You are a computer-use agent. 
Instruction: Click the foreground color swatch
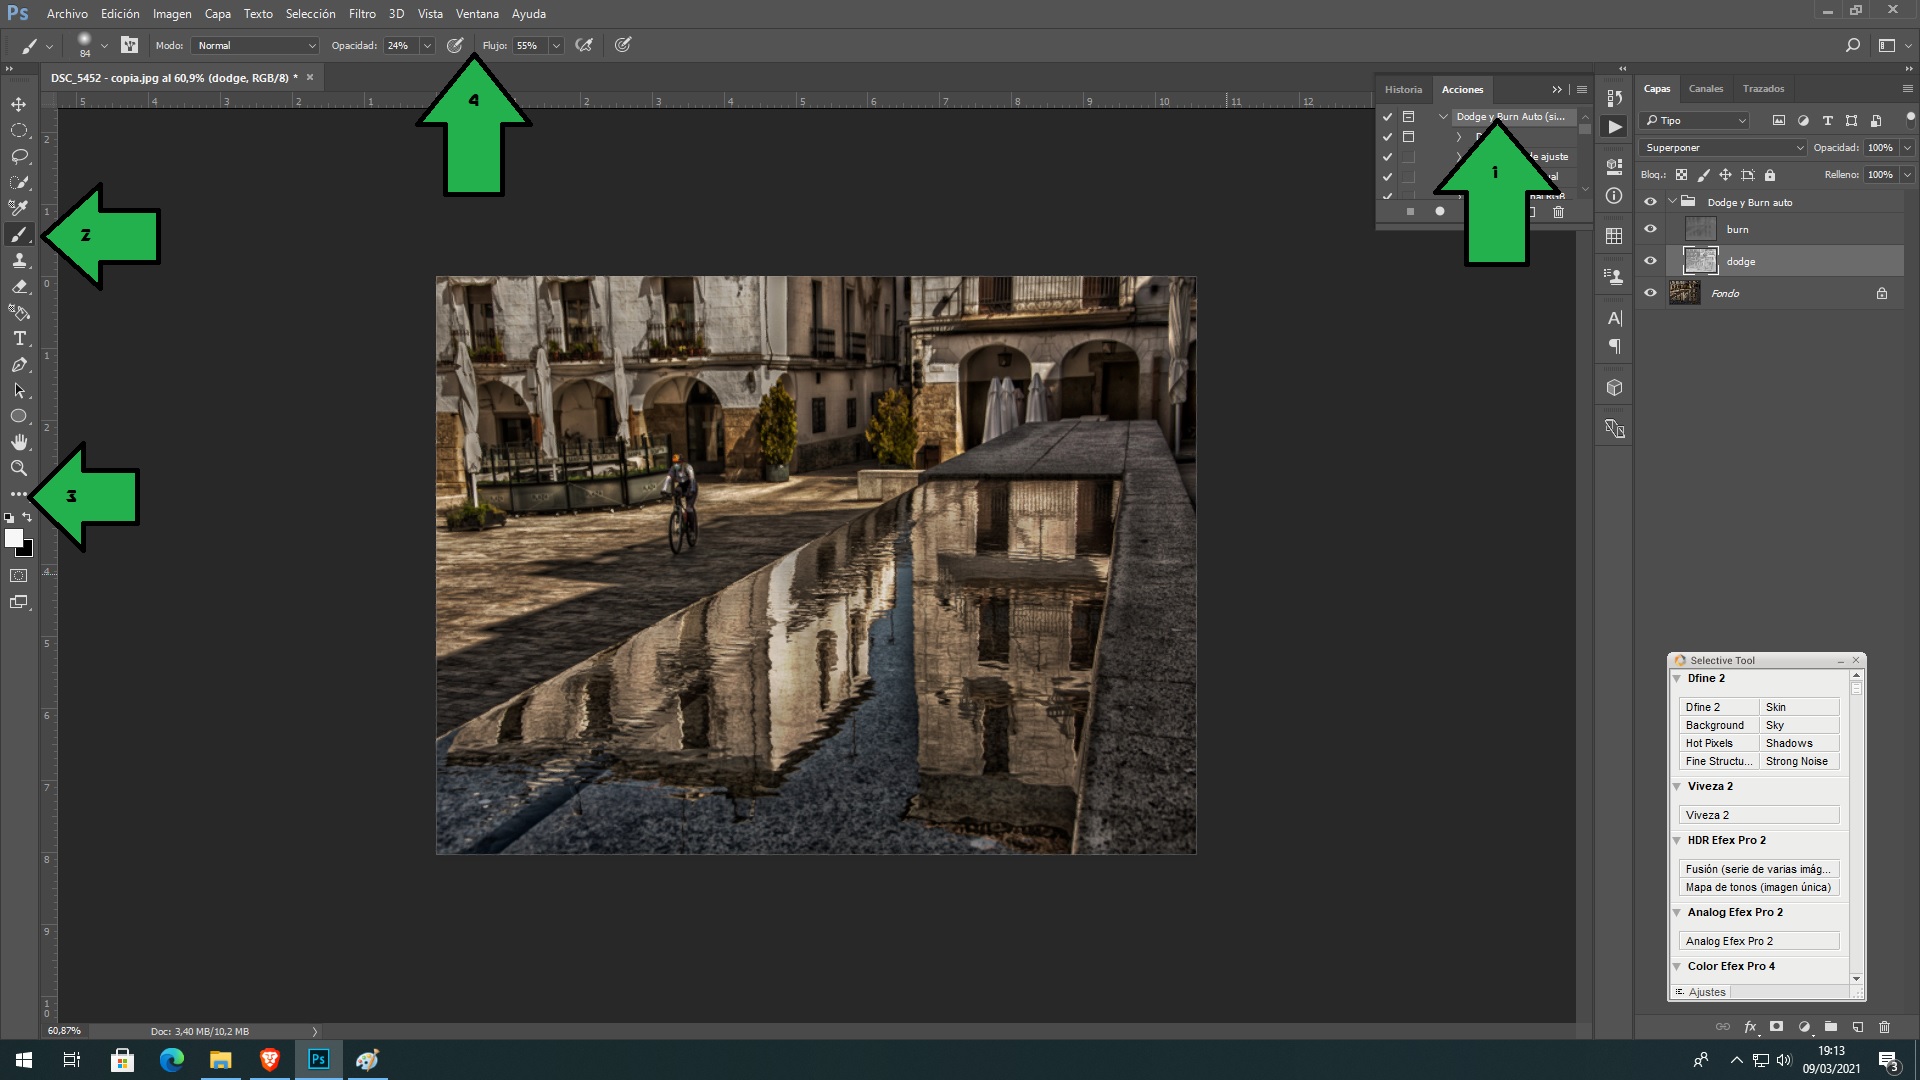pyautogui.click(x=15, y=538)
